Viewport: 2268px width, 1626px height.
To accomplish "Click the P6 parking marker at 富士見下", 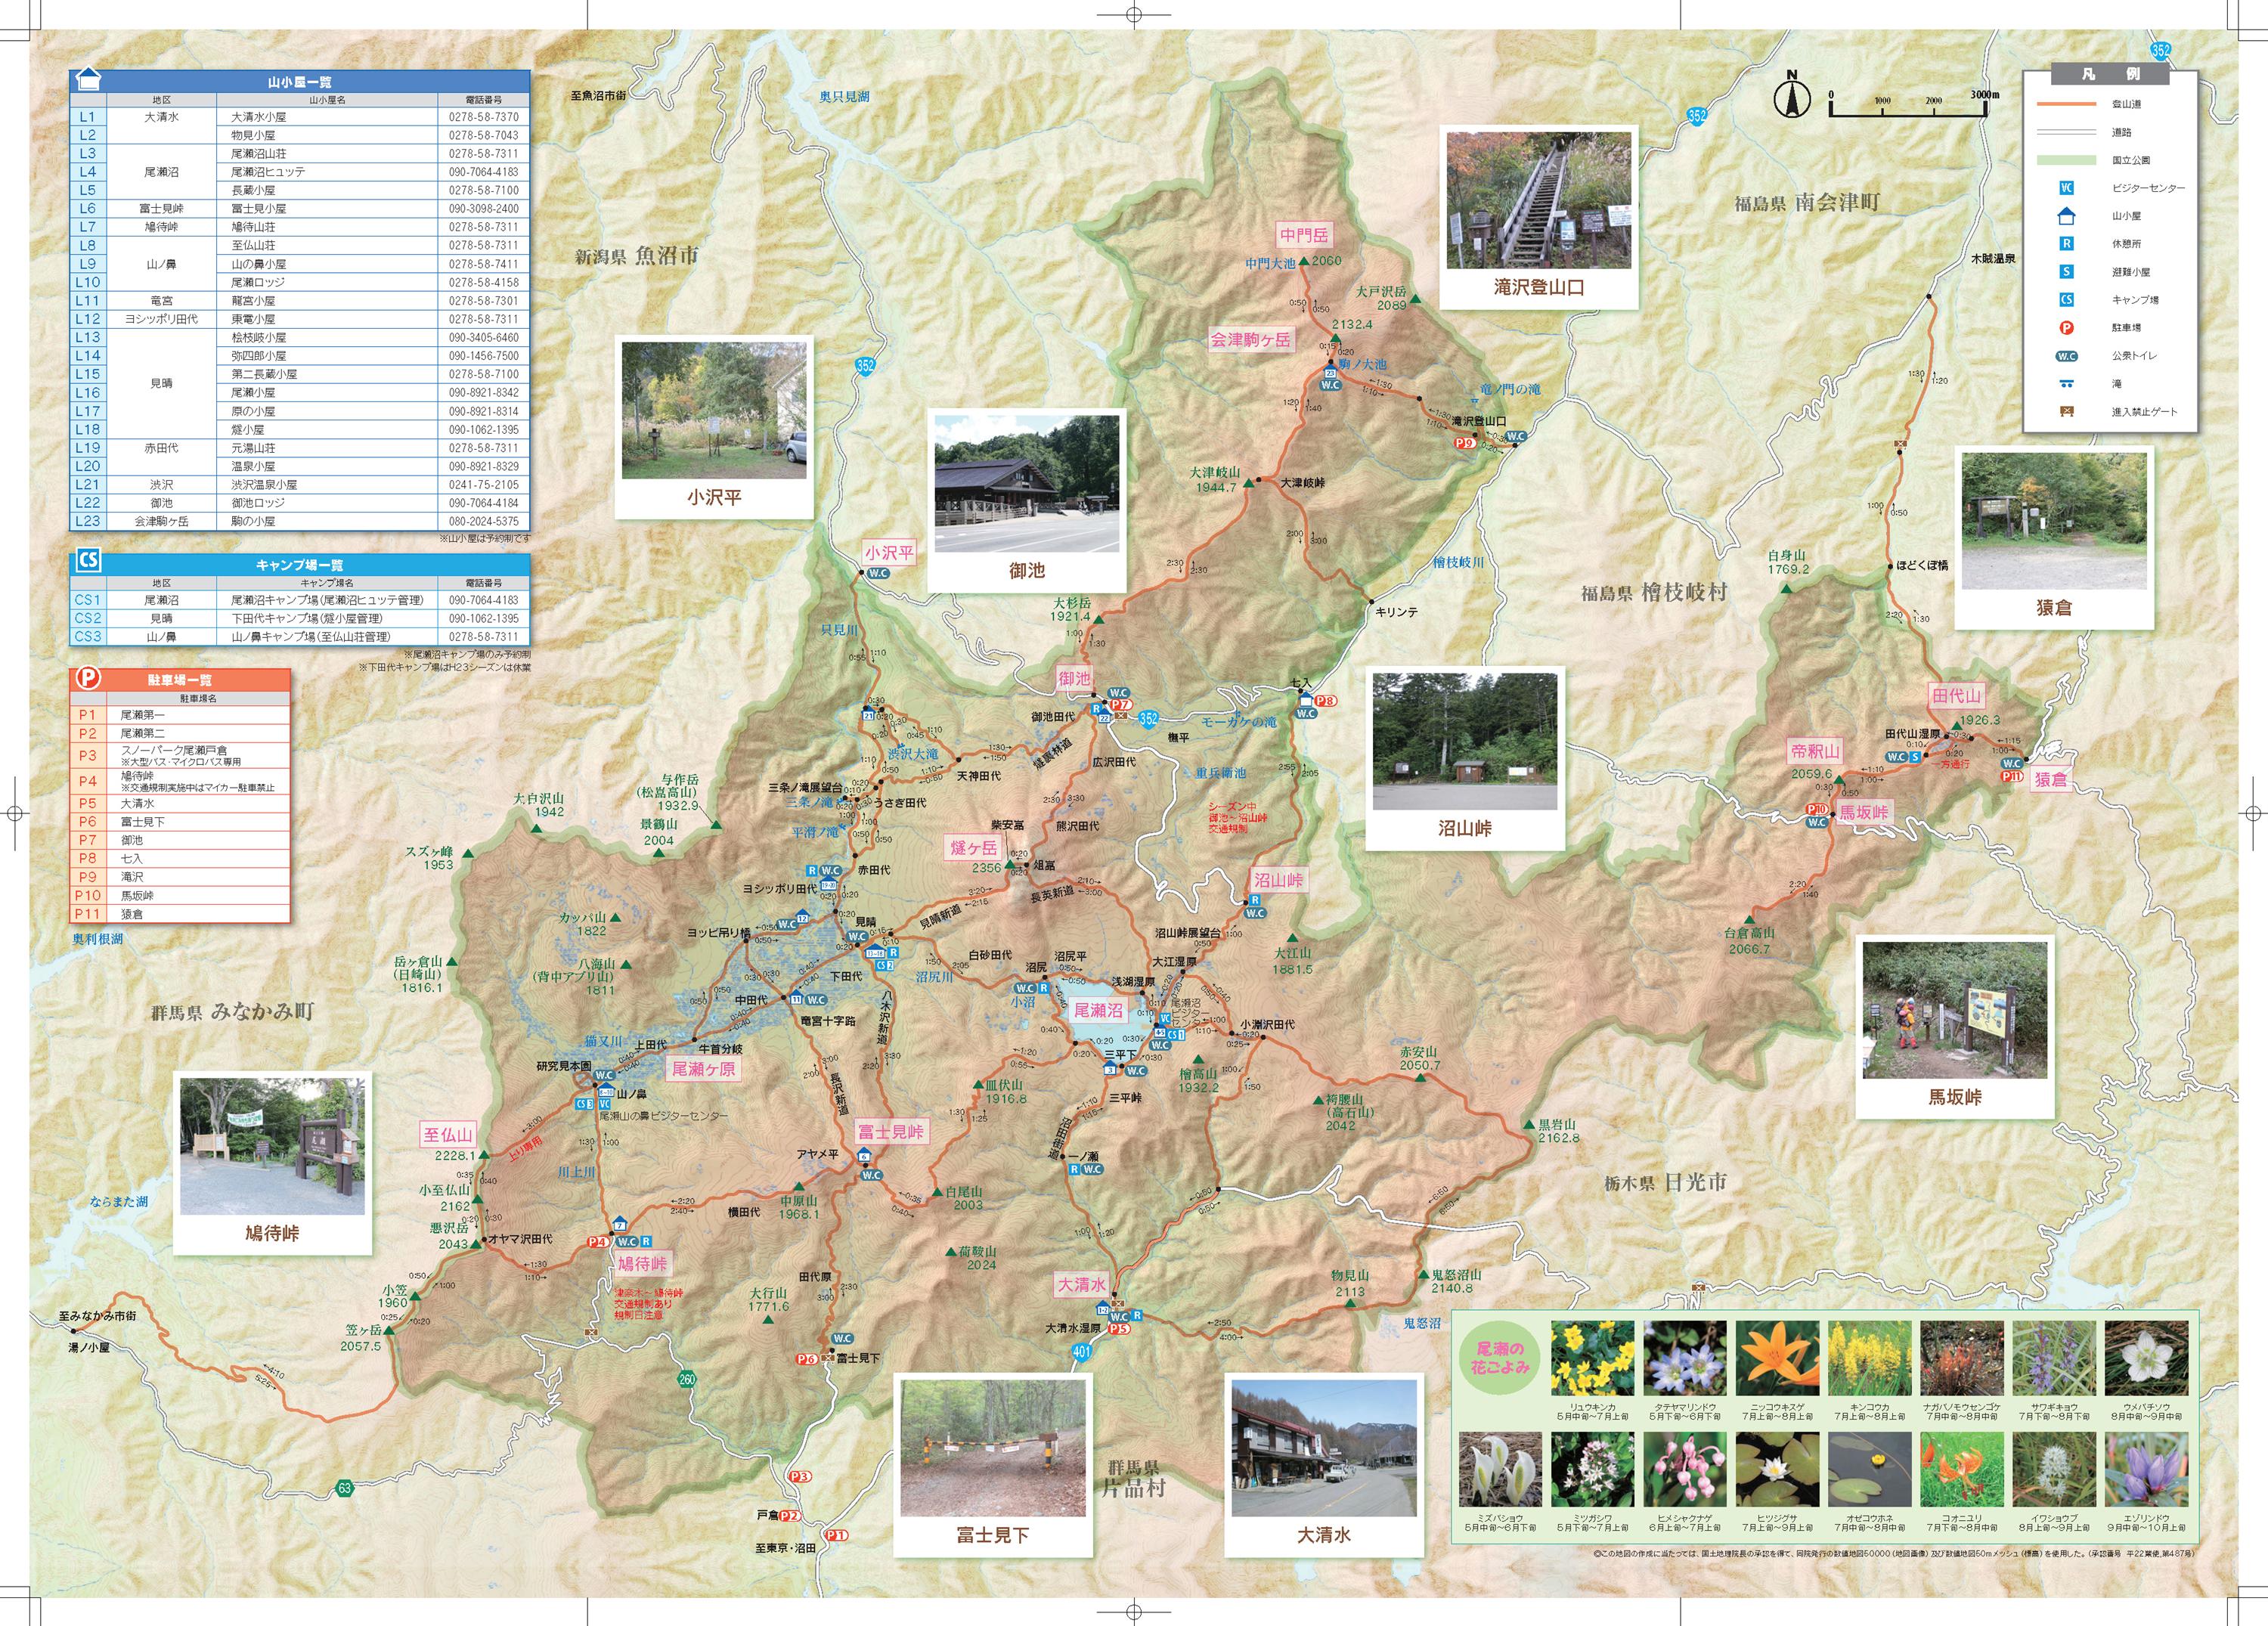I will 806,1359.
